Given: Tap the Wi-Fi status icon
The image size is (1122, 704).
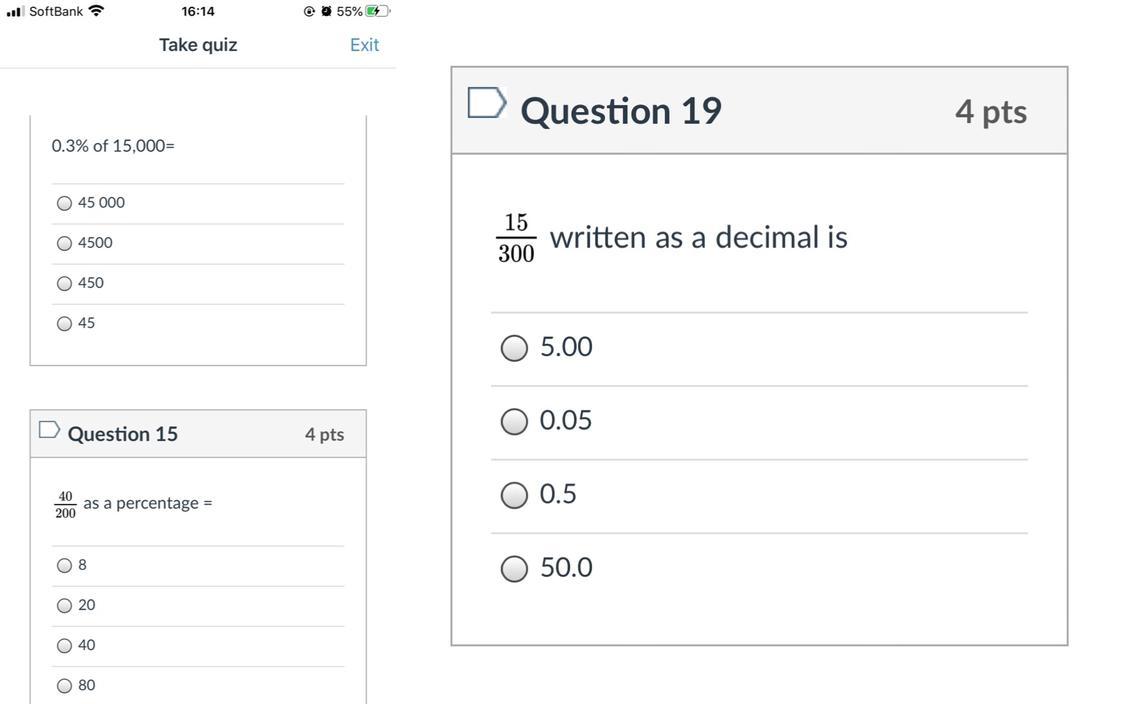Looking at the screenshot, I should coord(96,11).
